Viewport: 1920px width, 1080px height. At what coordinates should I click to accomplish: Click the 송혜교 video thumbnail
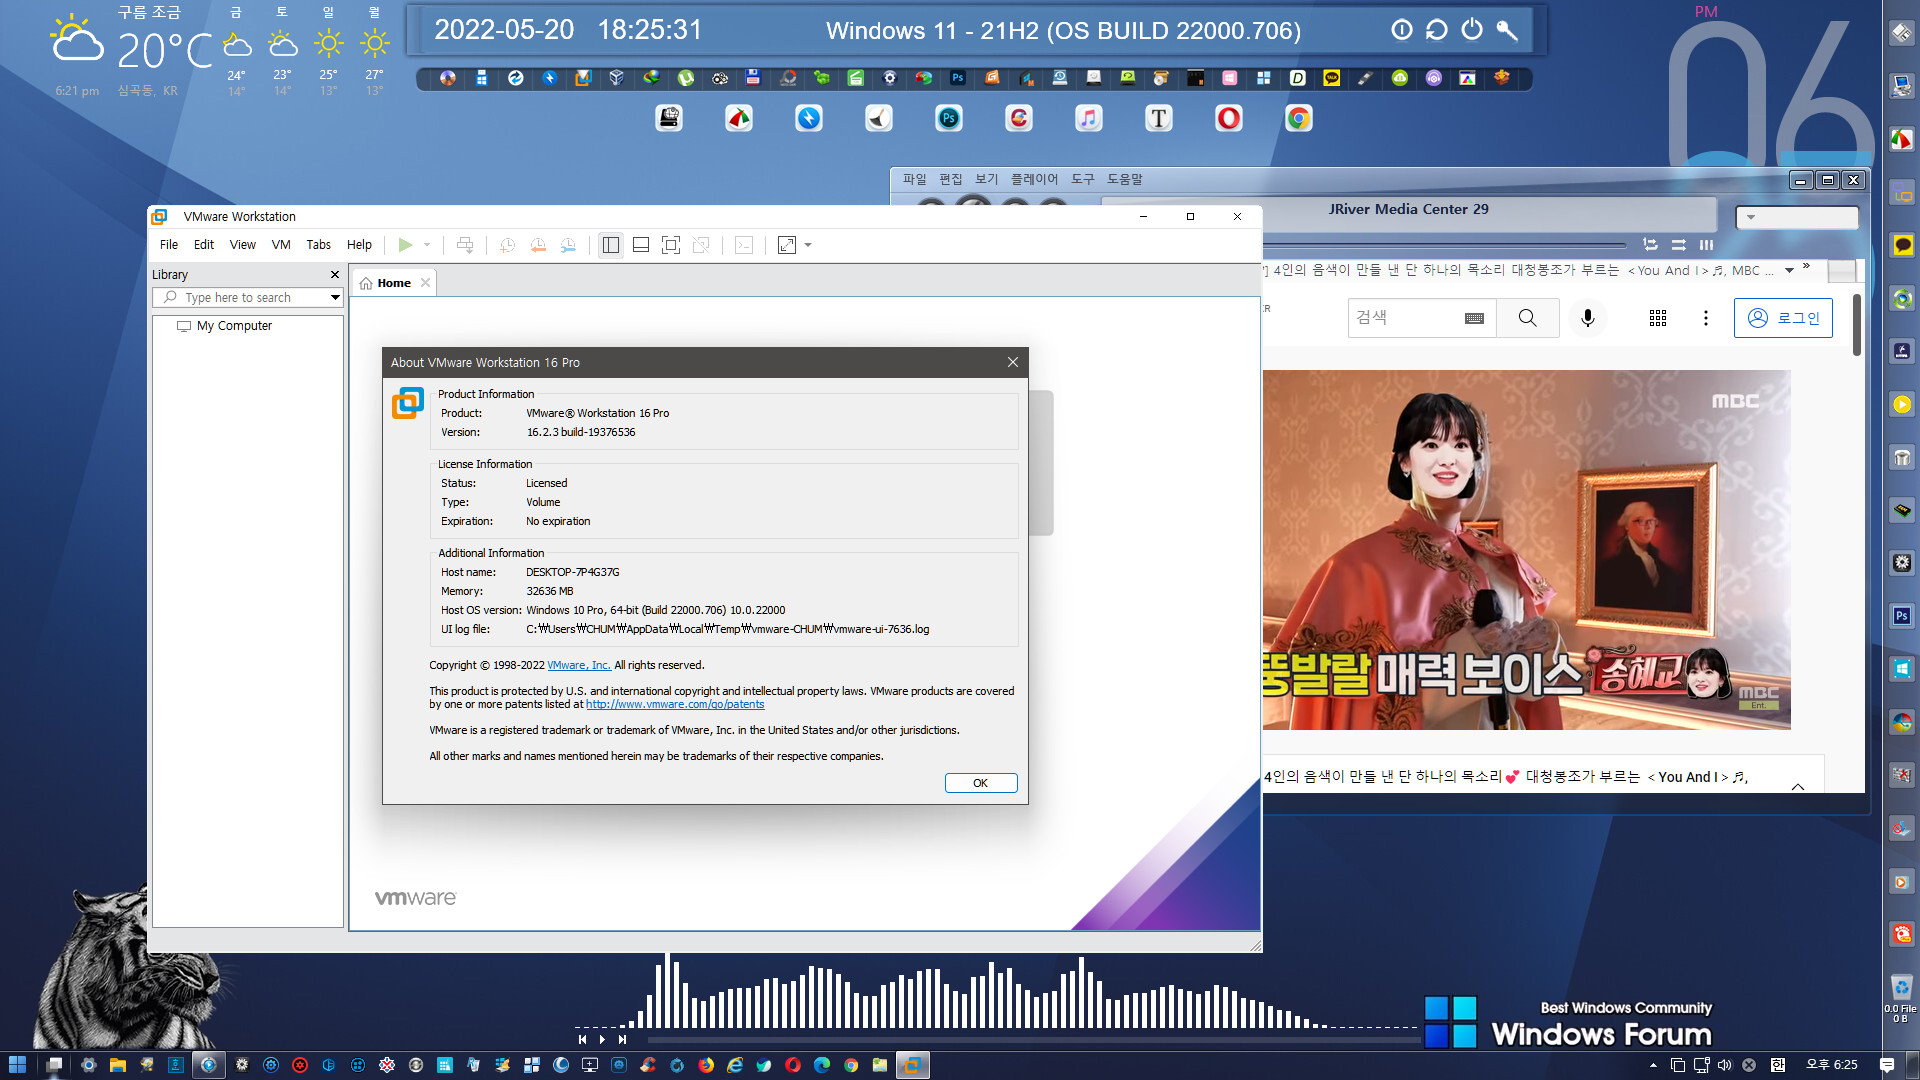[1526, 550]
